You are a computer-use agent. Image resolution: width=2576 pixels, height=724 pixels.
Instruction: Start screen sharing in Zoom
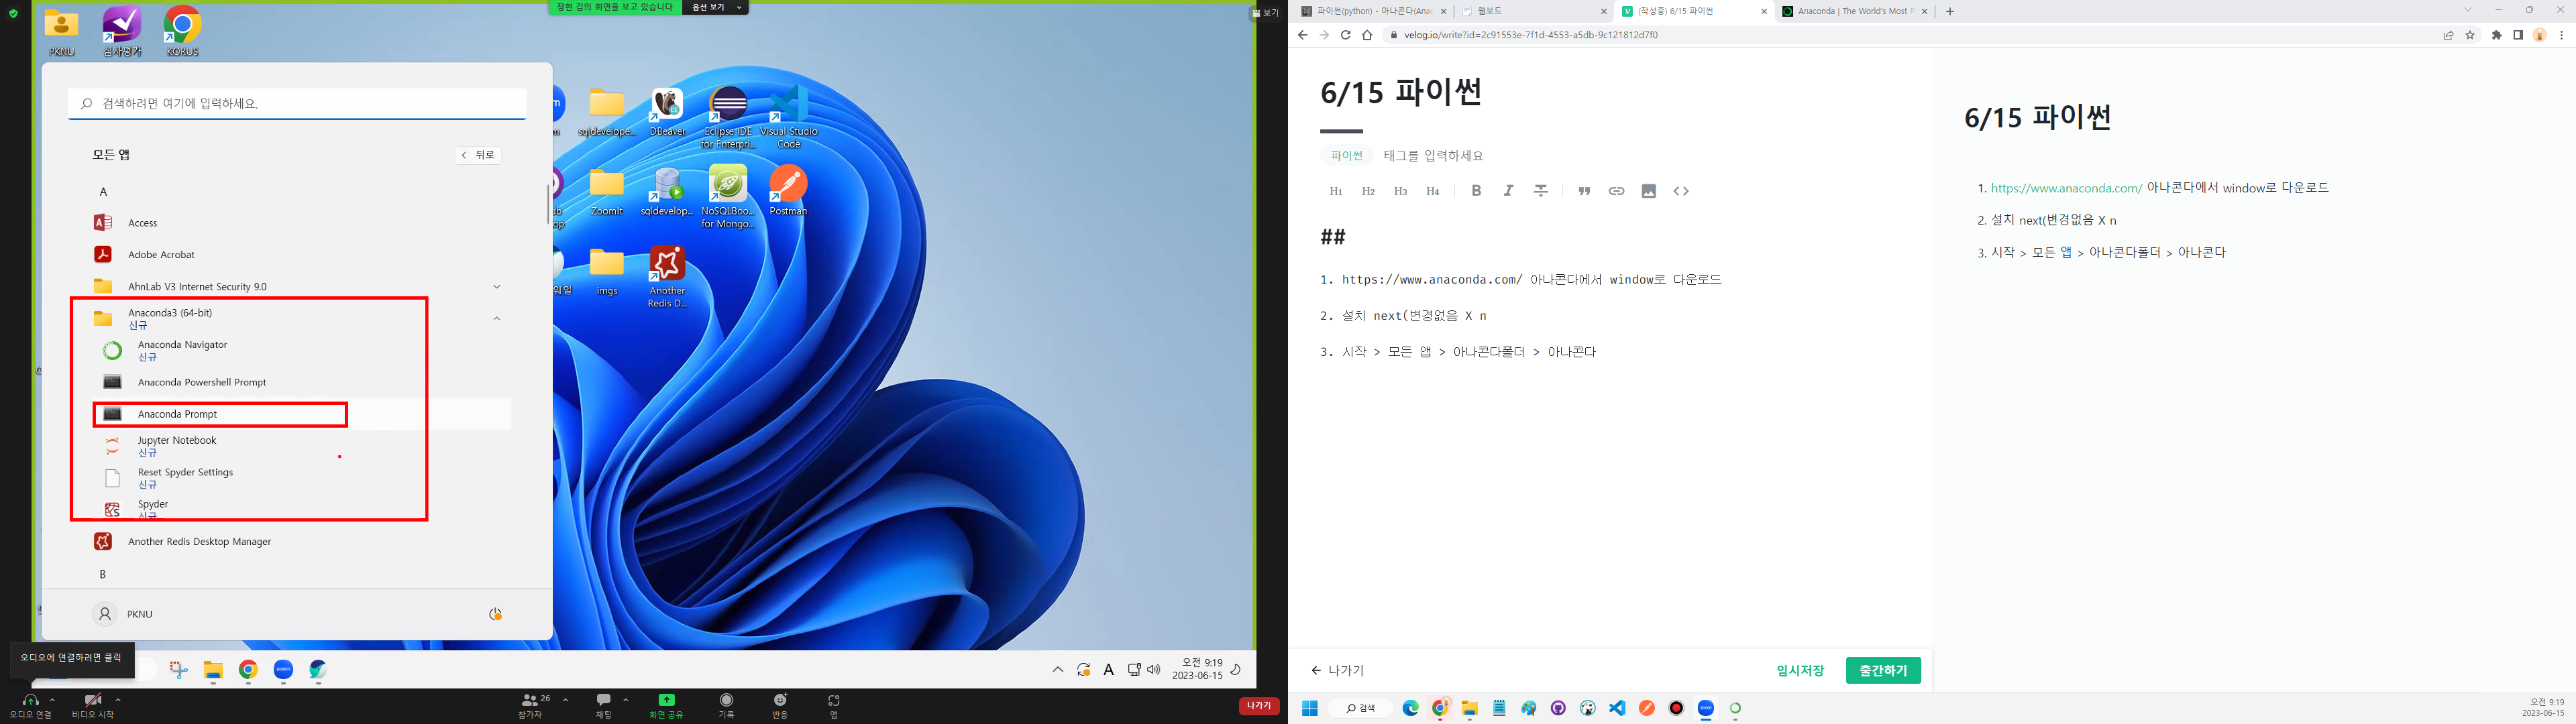click(x=666, y=705)
